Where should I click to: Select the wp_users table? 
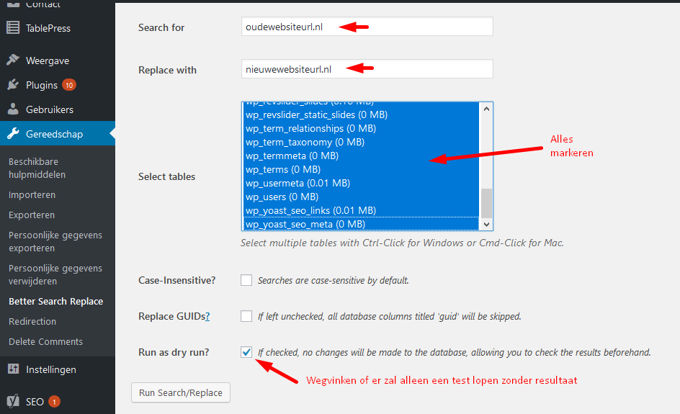[x=361, y=197]
